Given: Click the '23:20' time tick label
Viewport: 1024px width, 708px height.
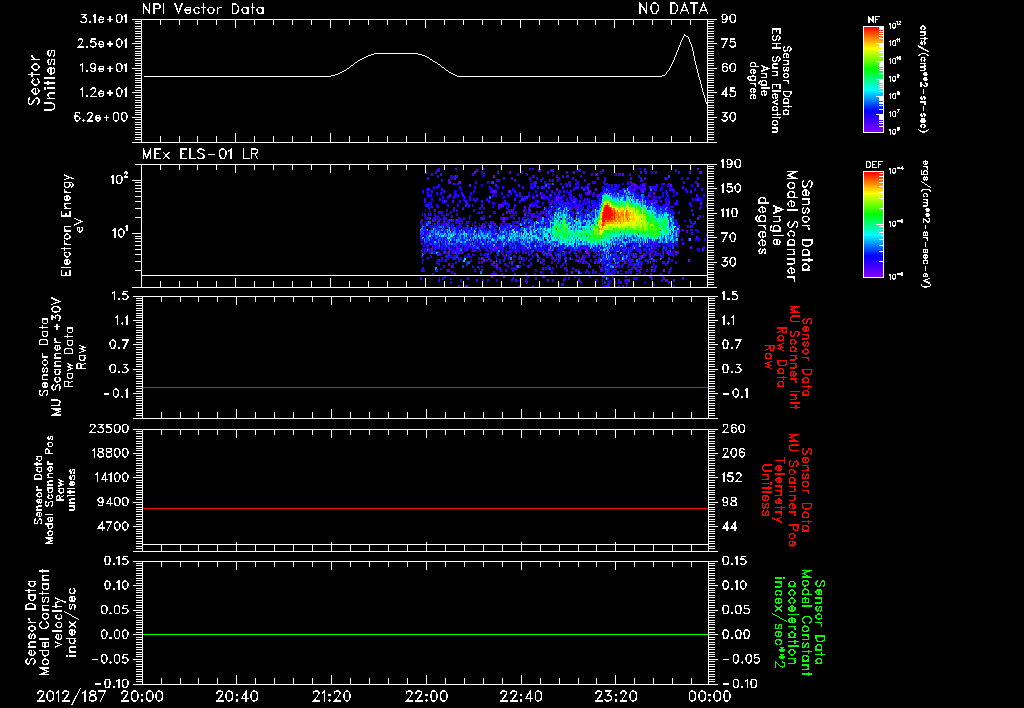Looking at the screenshot, I should (x=615, y=696).
